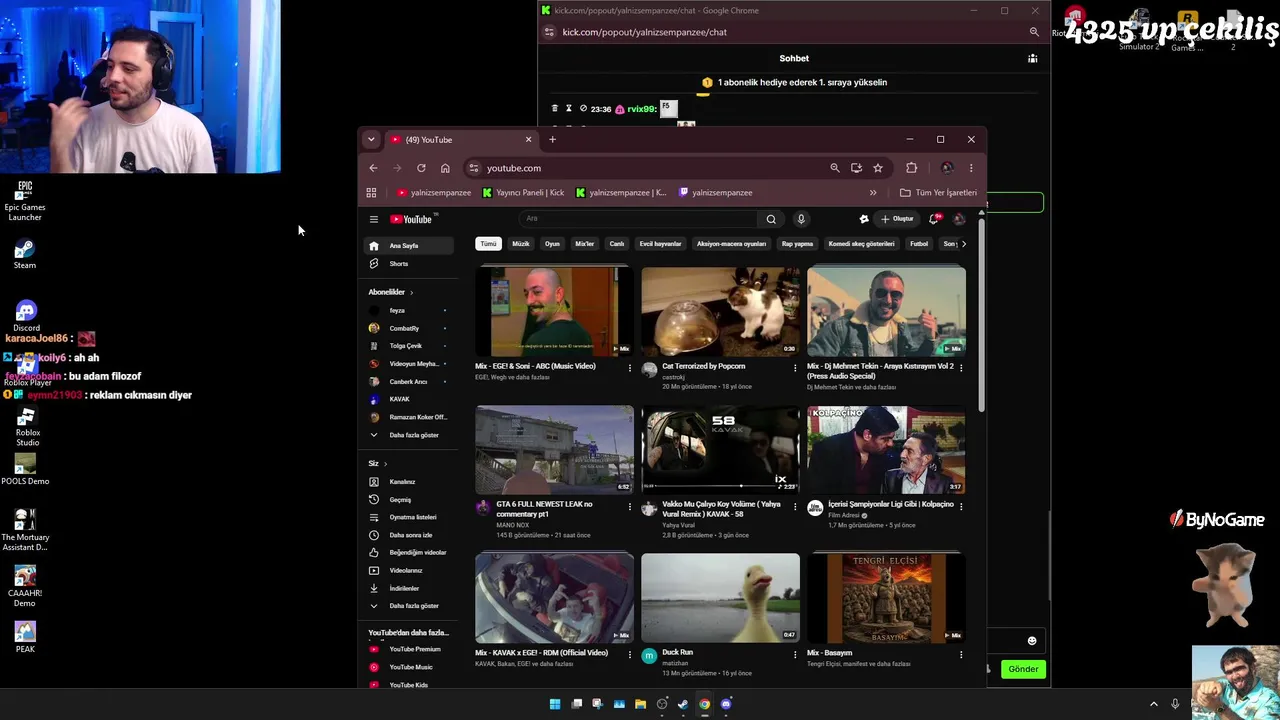Open Chrome extensions puzzle icon
This screenshot has height=720, width=1280.
(911, 168)
